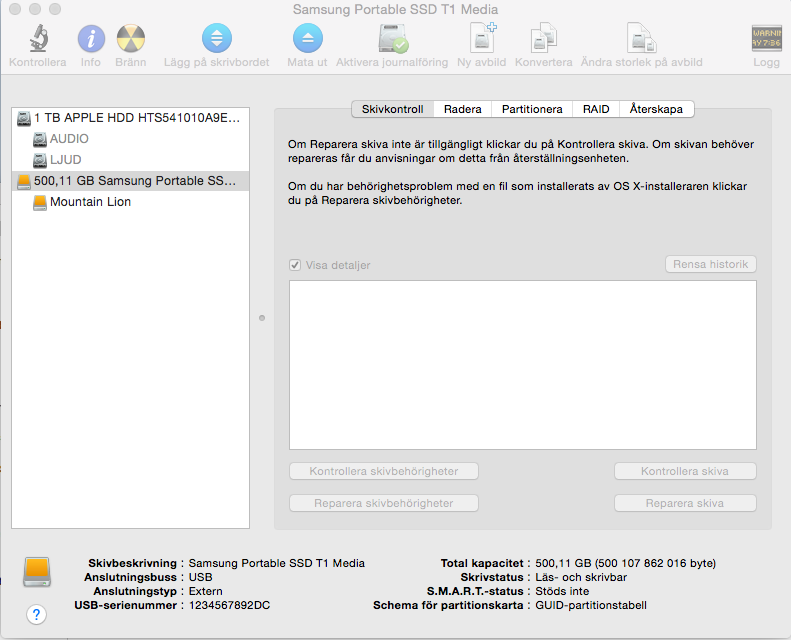
Task: Click the orange Samsung SSD drive icon
Action: [x=24, y=182]
